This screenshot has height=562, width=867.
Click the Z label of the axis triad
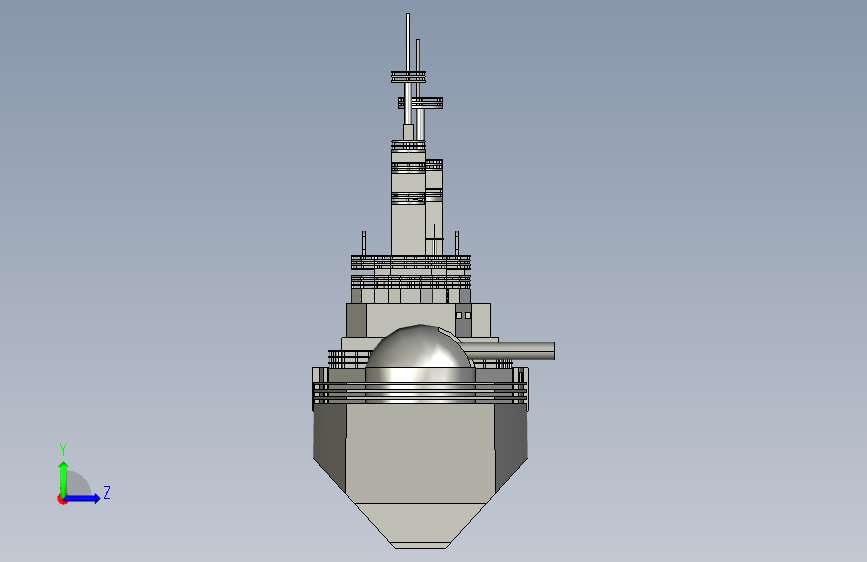107,492
